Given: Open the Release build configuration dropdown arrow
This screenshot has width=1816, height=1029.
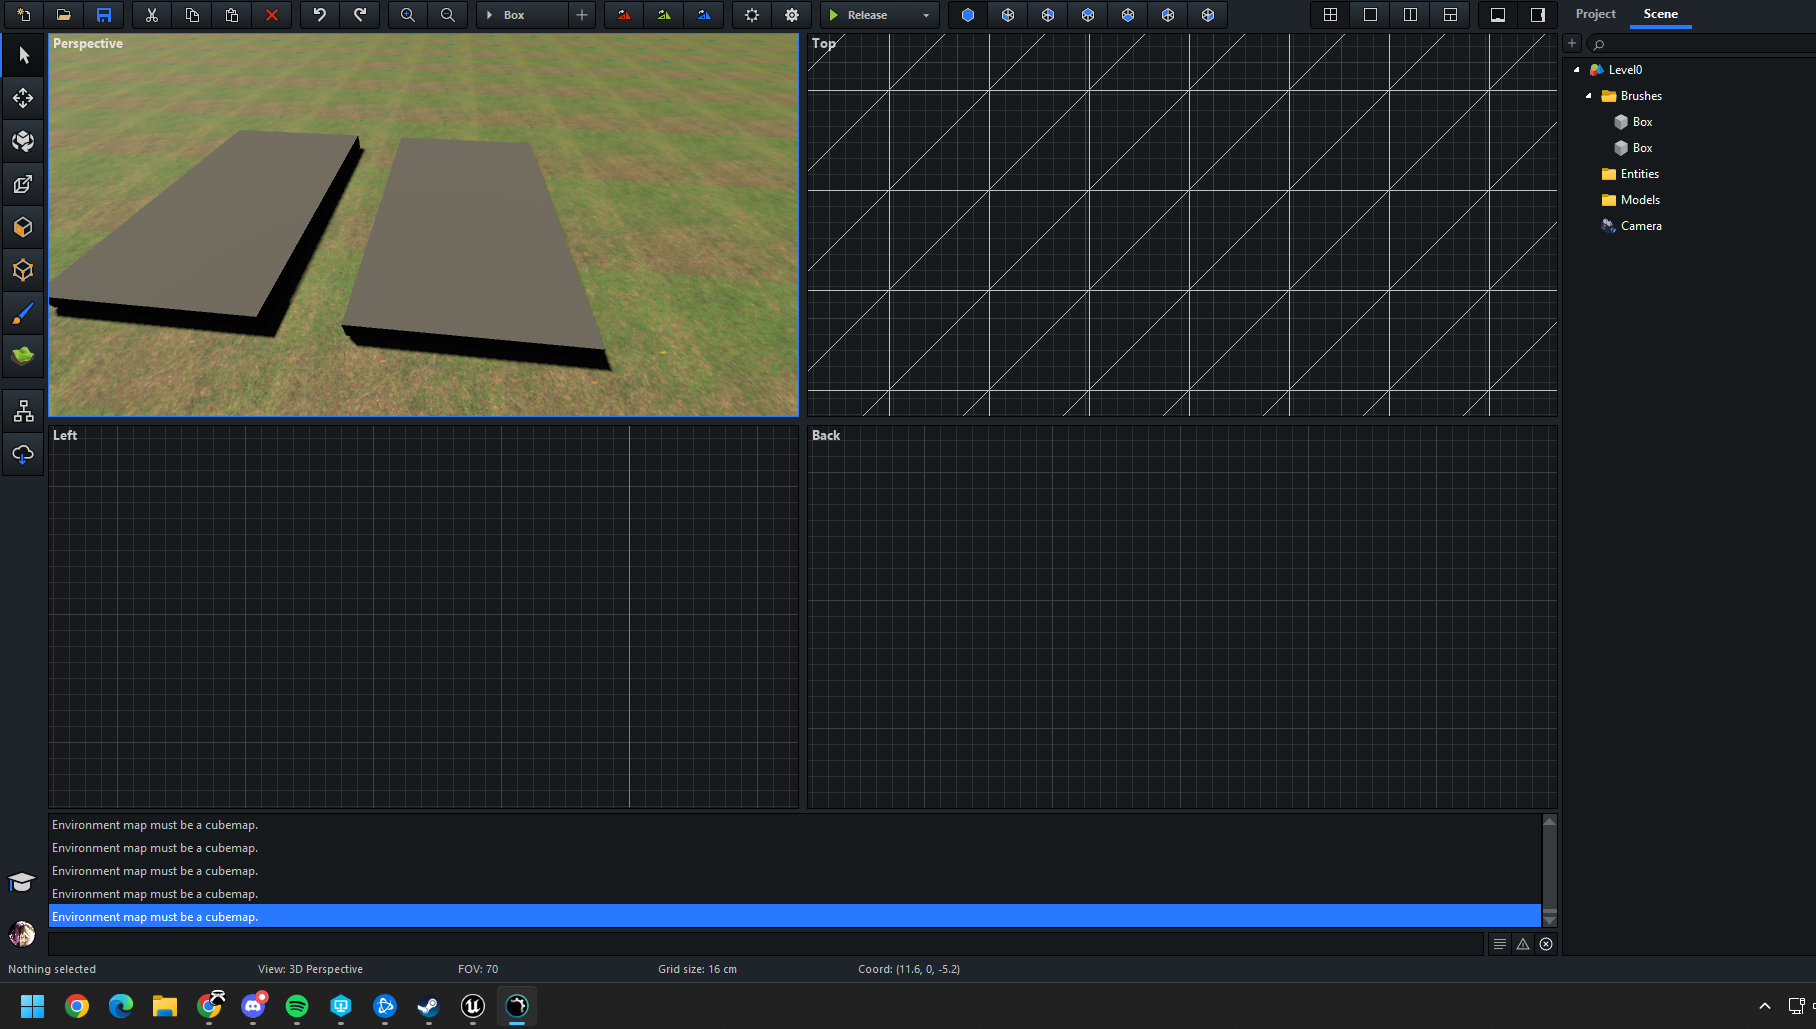Looking at the screenshot, I should [926, 15].
